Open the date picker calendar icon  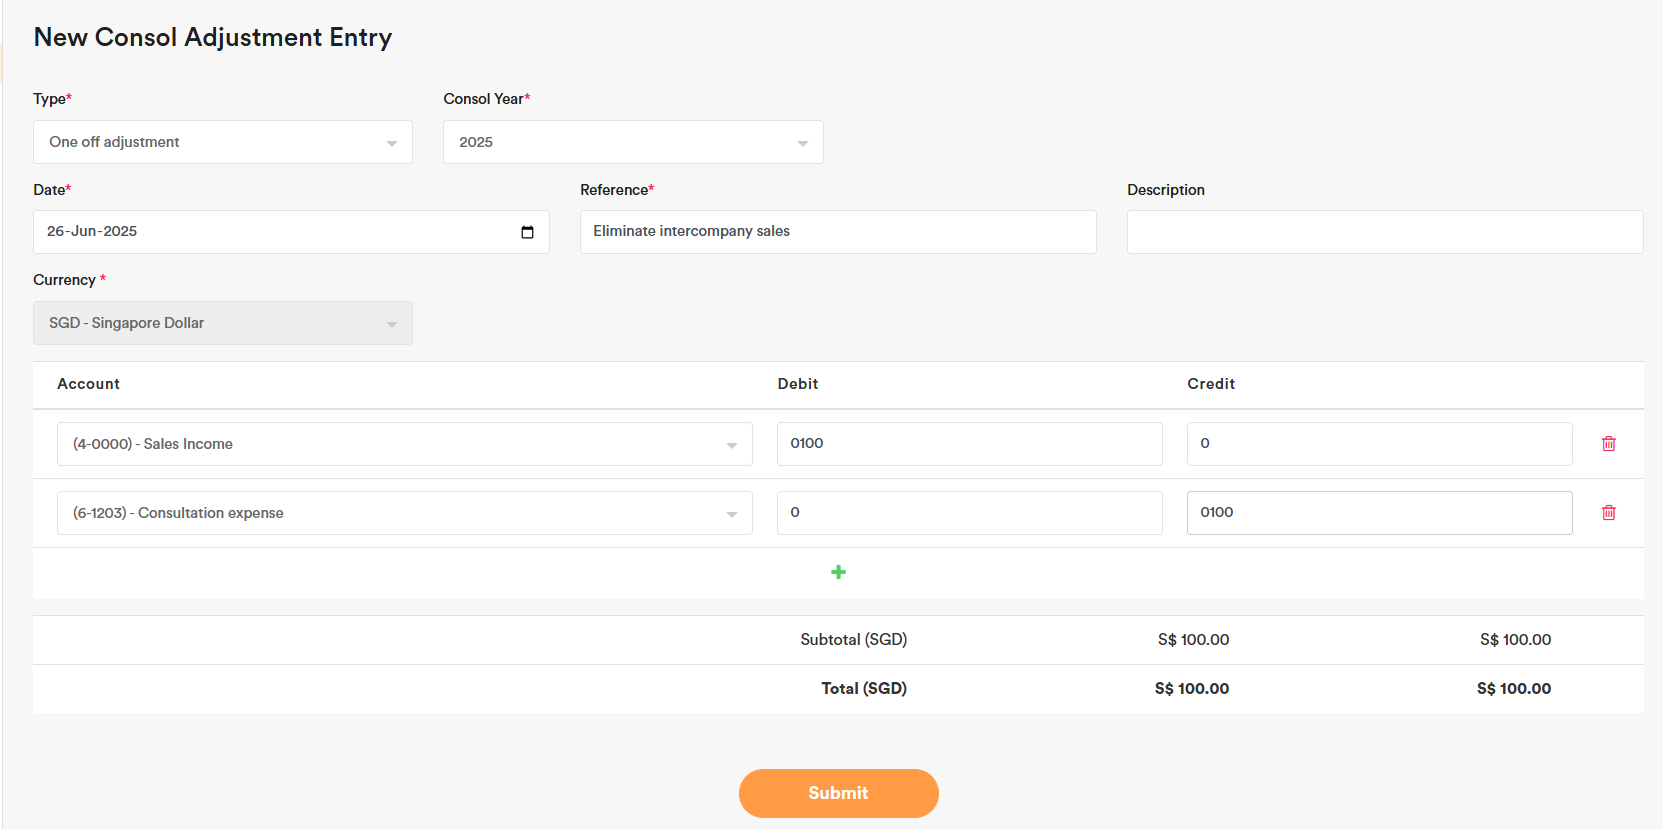[527, 232]
